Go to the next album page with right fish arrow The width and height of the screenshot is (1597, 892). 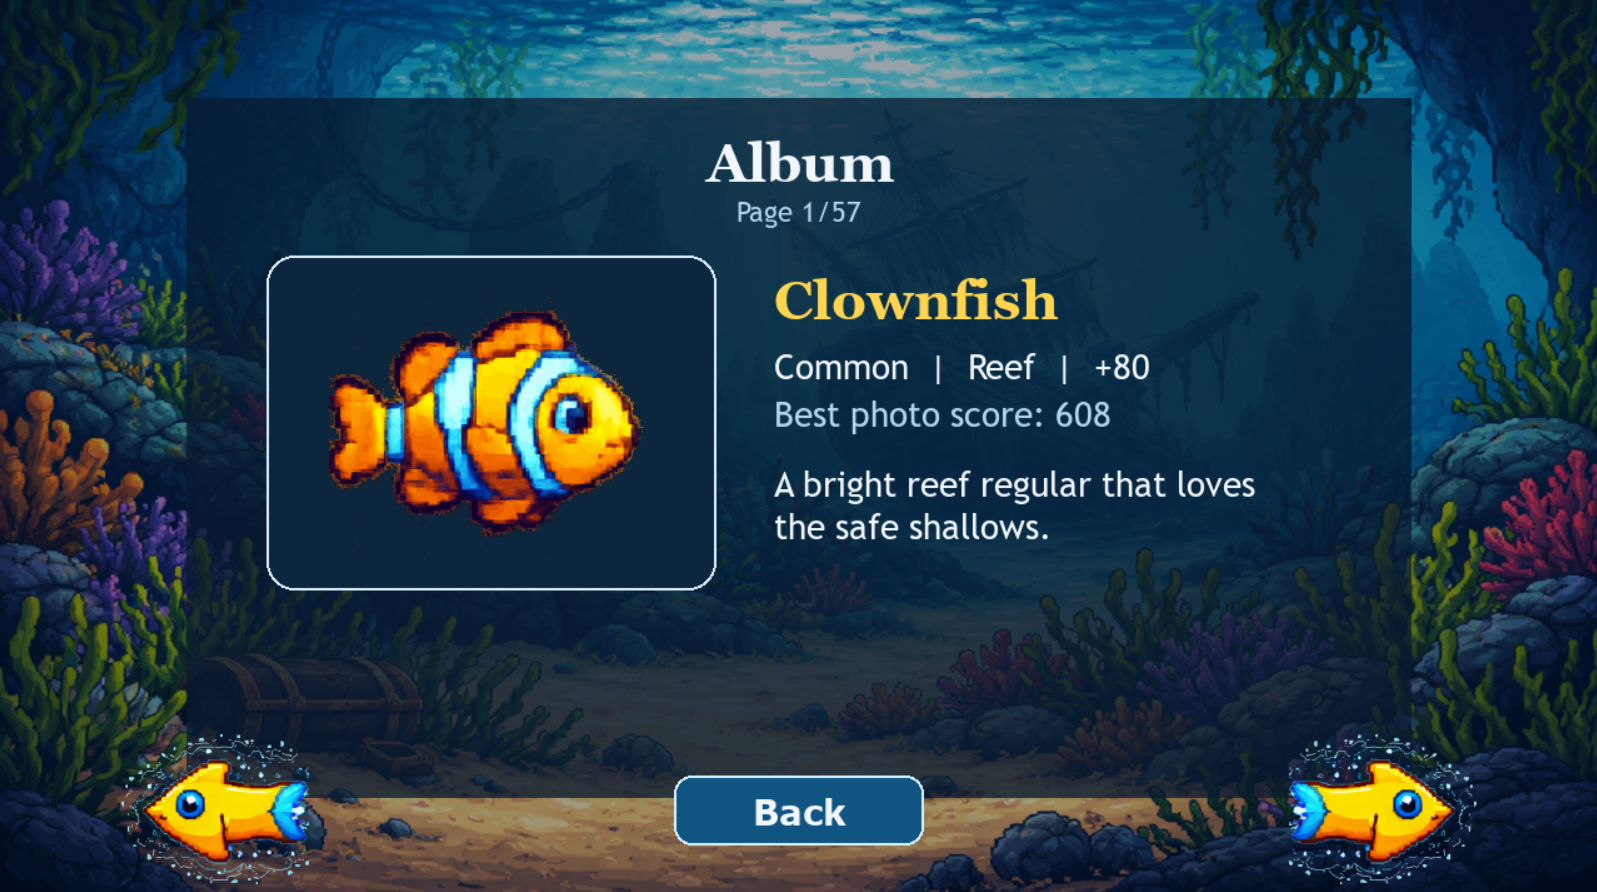1374,811
